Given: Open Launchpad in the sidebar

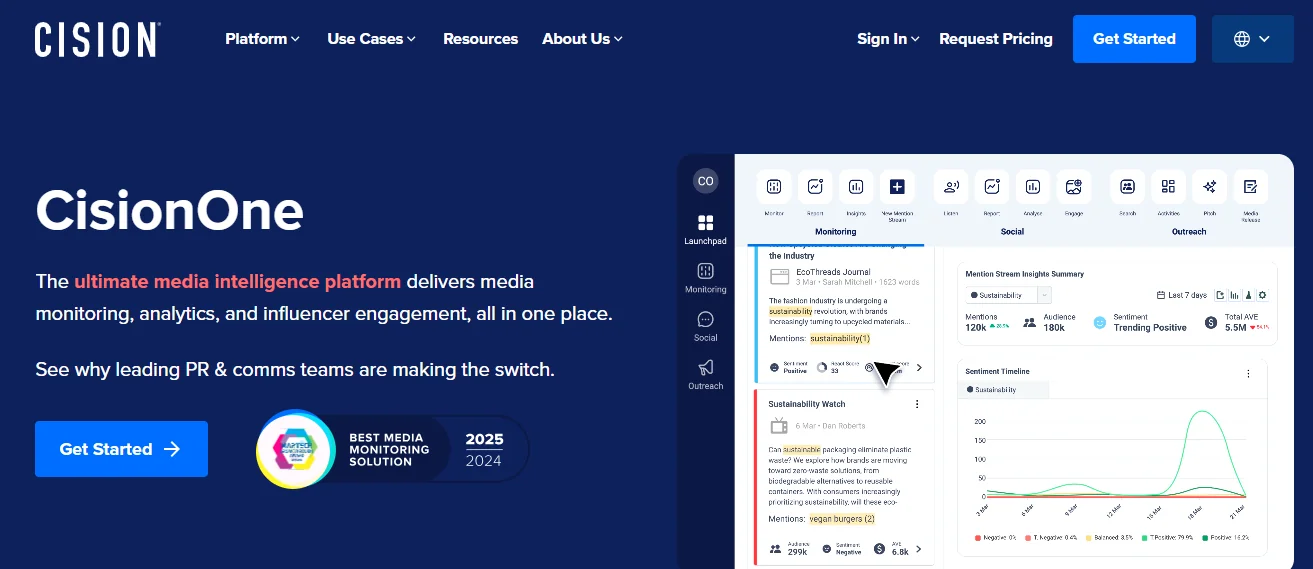Looking at the screenshot, I should [705, 229].
